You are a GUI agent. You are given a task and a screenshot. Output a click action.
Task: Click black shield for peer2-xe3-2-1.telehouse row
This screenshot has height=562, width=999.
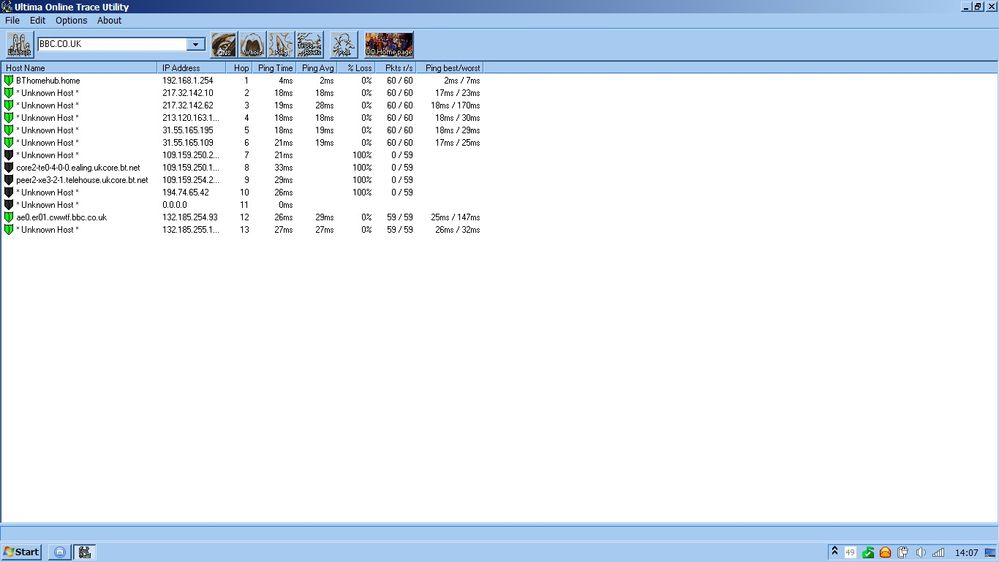(8, 180)
